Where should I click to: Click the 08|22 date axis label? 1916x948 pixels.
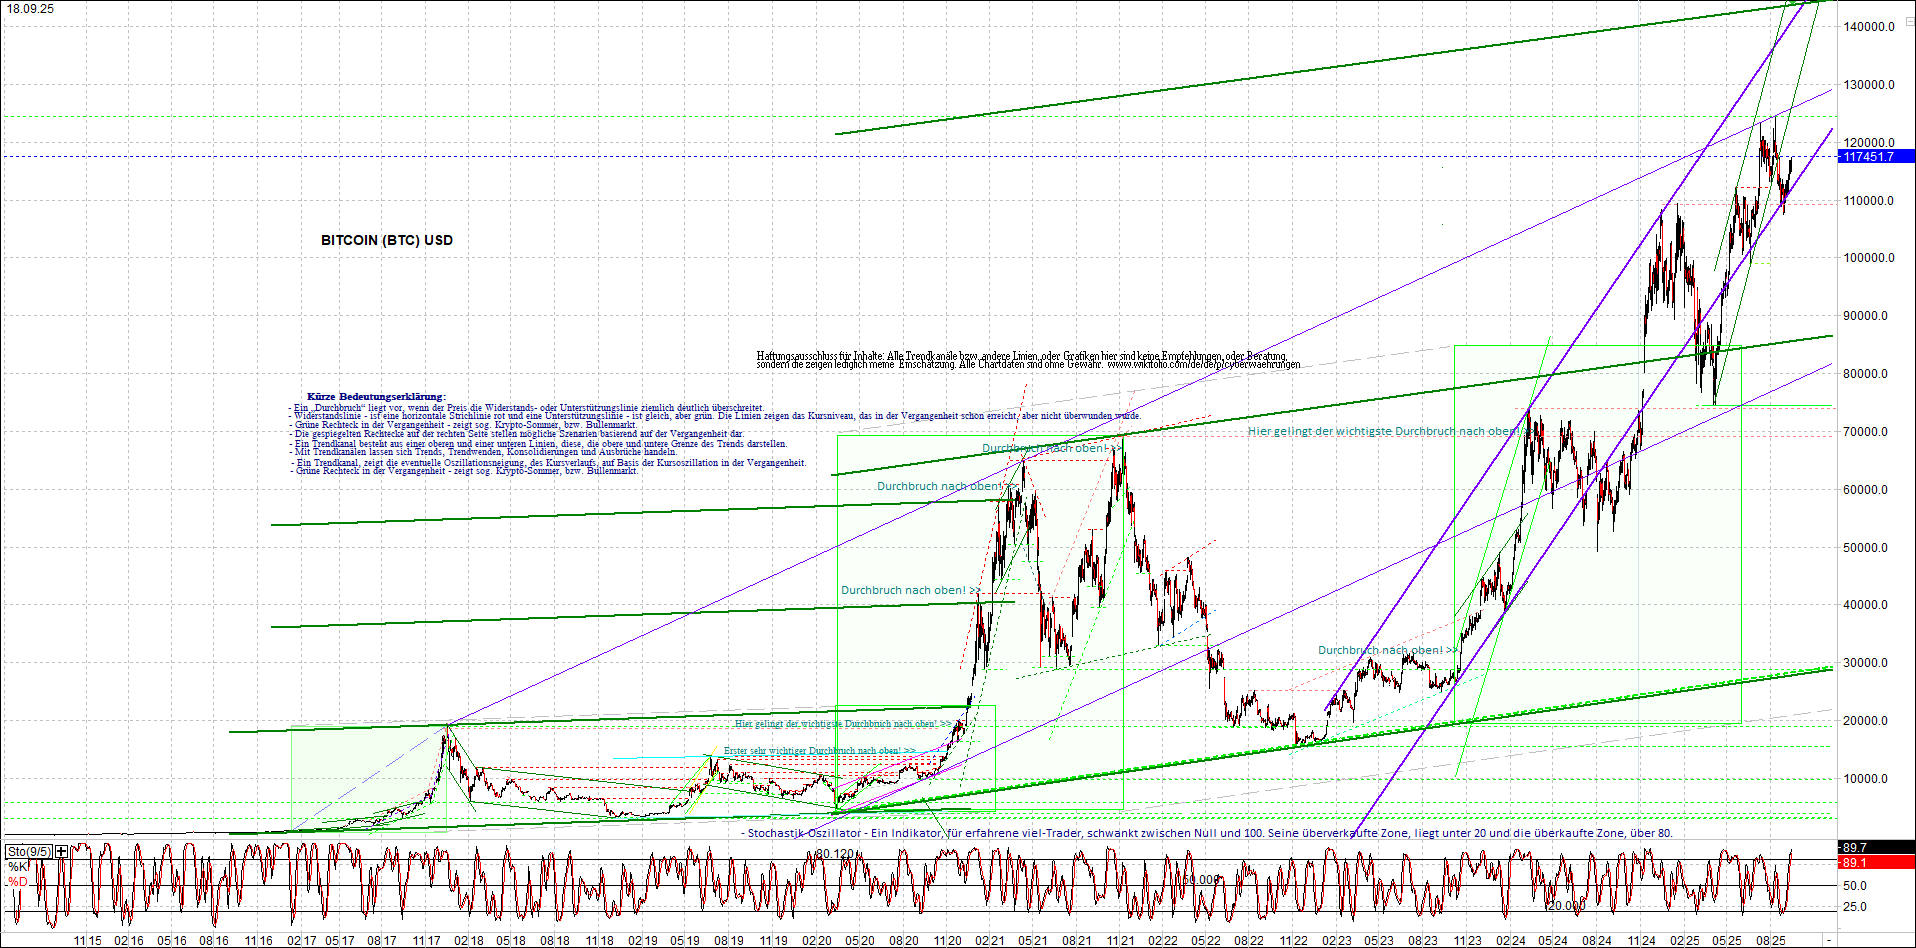tap(1249, 941)
